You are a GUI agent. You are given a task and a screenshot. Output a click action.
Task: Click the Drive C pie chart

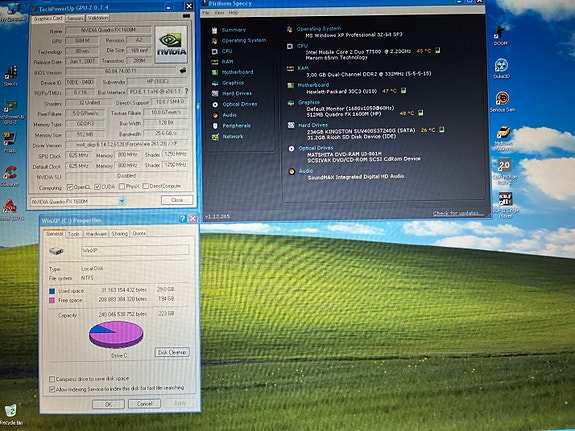116,334
